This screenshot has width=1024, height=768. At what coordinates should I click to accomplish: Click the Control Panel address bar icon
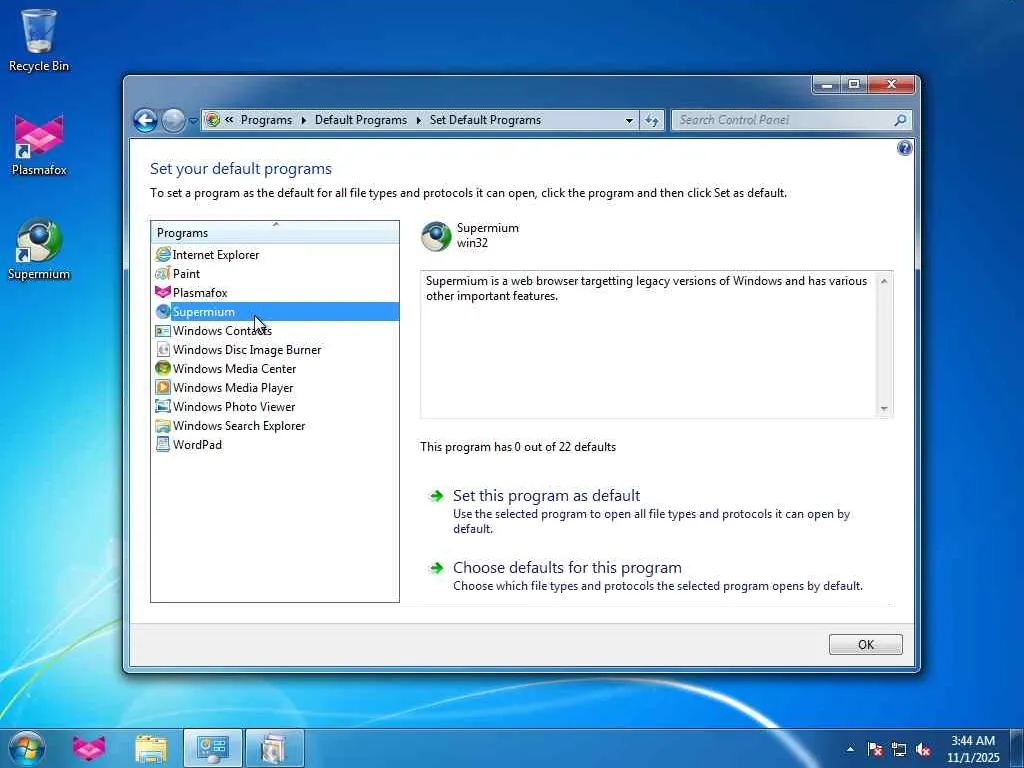[x=212, y=120]
